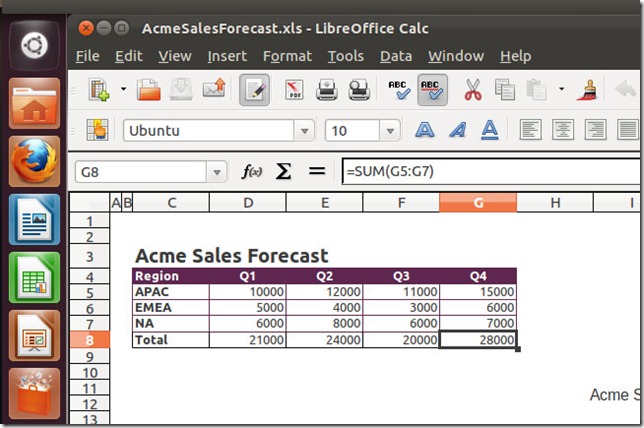
Task: Click the Format Paintbrush icon
Action: [x=587, y=90]
